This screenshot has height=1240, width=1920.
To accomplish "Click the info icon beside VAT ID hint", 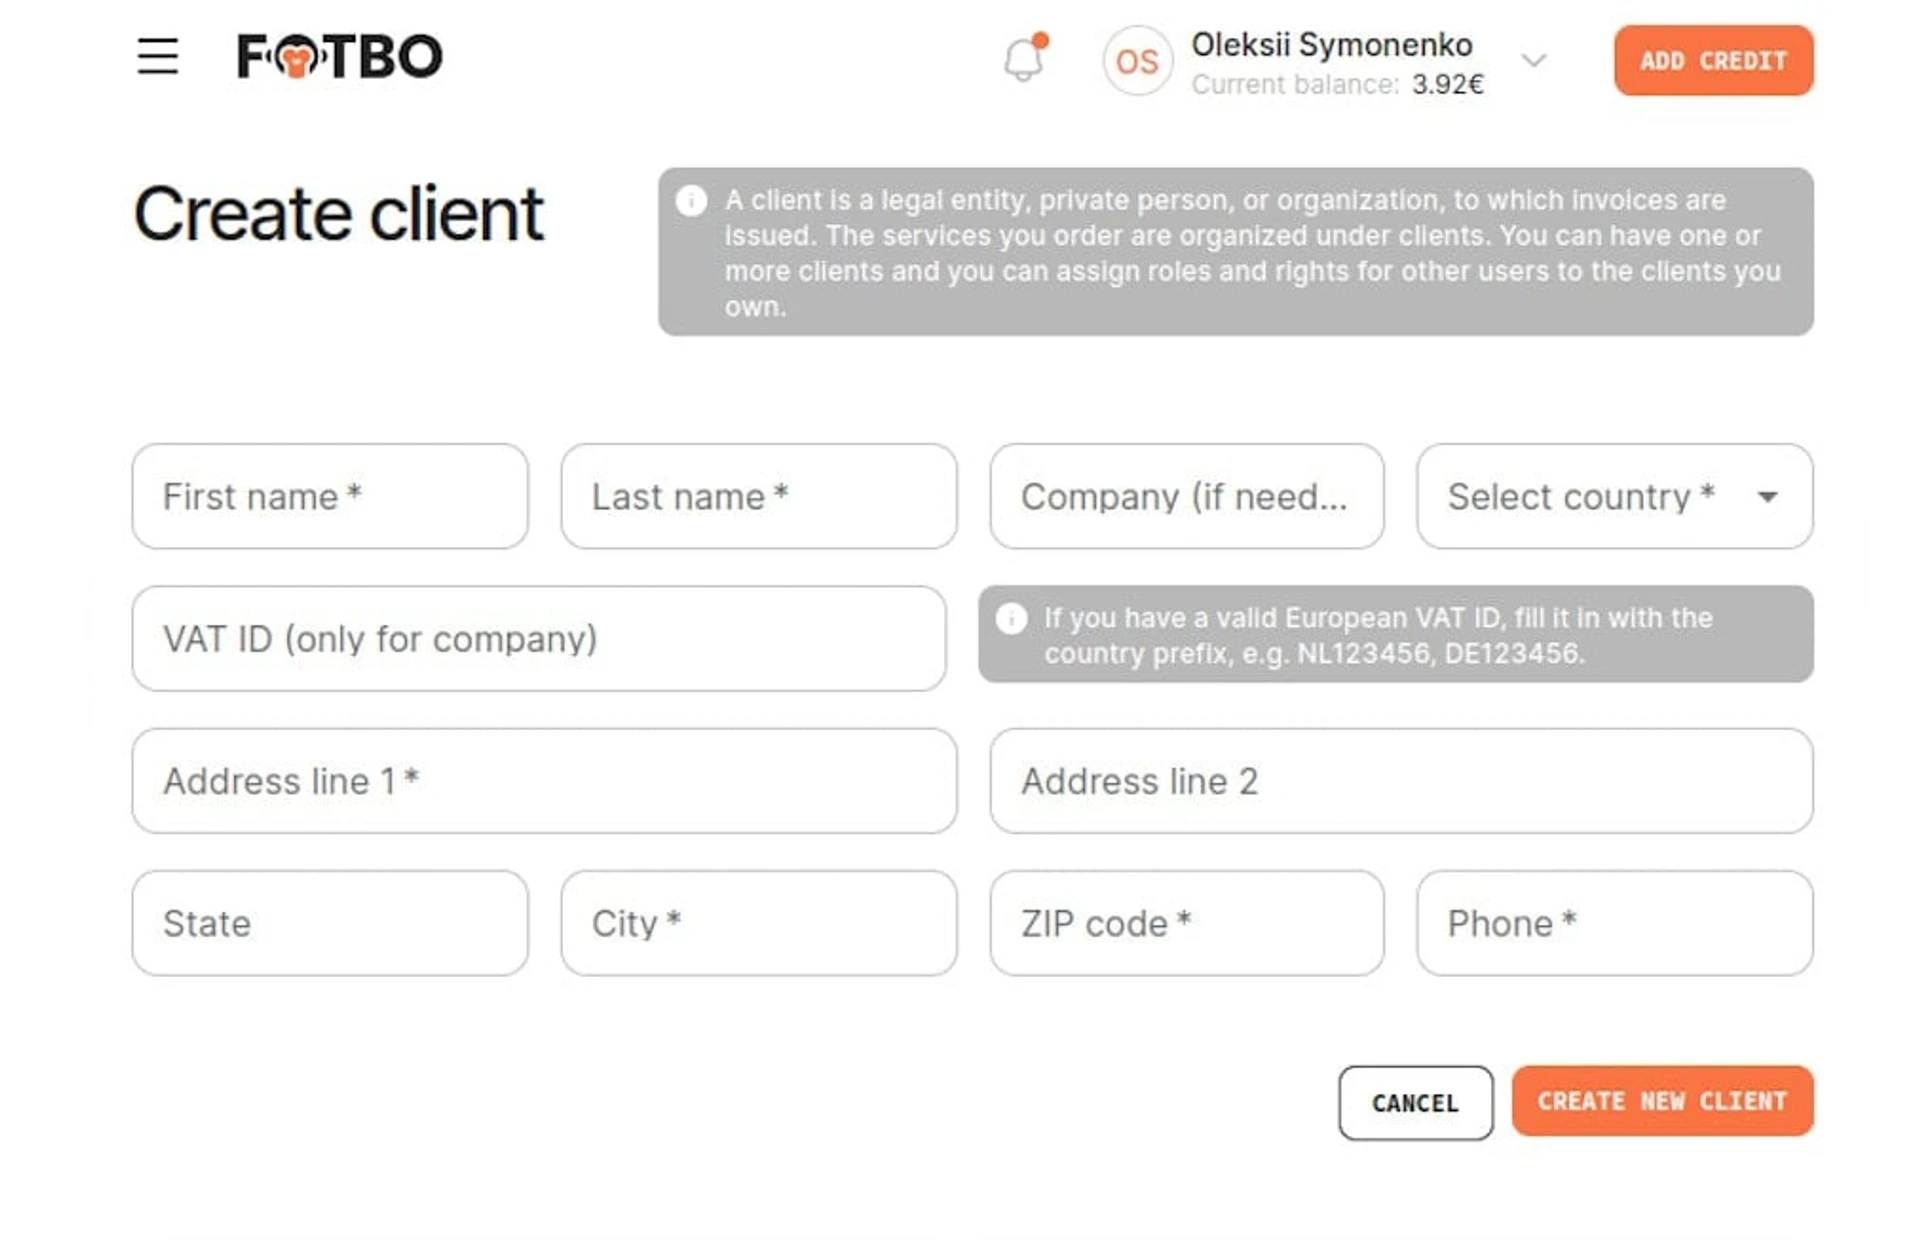I will click(1011, 618).
